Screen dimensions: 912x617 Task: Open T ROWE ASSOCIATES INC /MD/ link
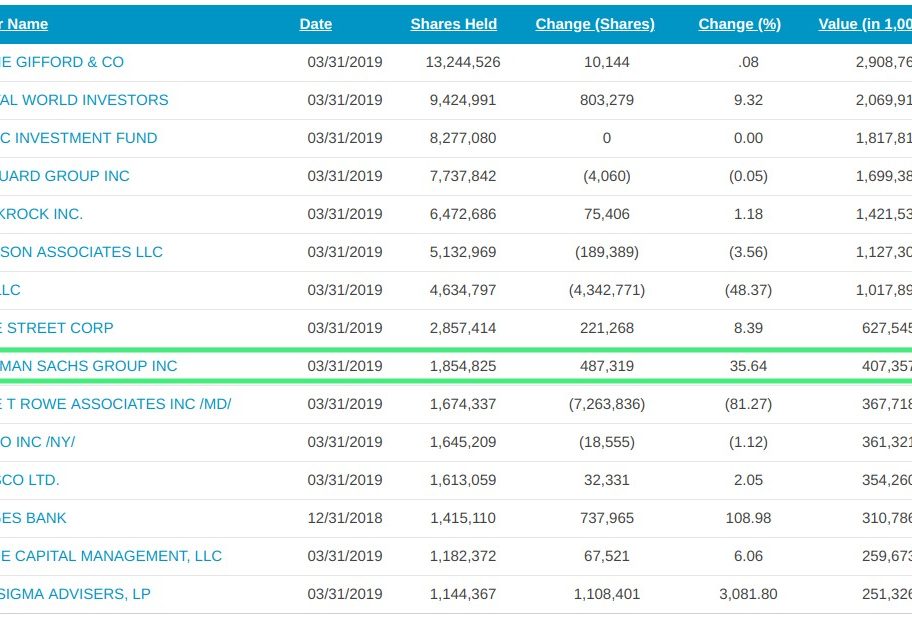coord(116,404)
